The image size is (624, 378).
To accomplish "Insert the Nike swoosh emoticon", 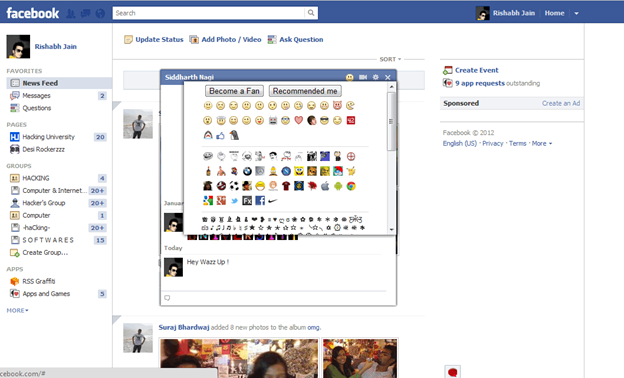I will [273, 201].
